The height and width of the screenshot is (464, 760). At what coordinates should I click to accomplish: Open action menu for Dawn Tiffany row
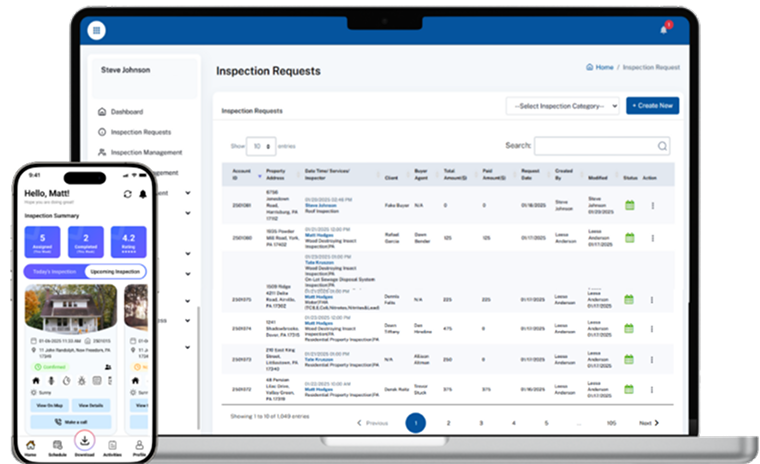point(652,329)
